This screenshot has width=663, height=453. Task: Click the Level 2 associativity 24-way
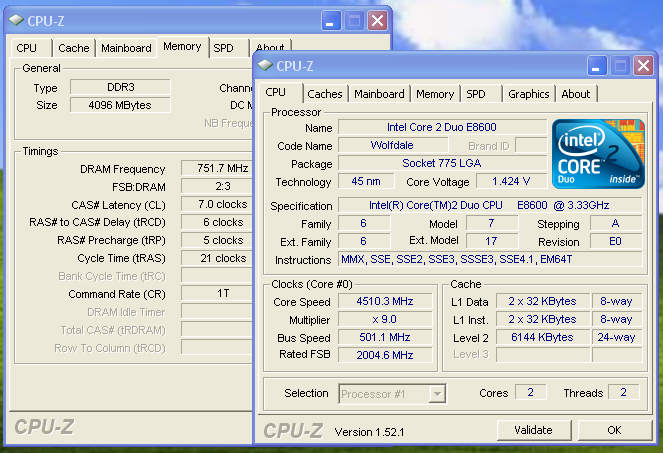click(x=616, y=337)
